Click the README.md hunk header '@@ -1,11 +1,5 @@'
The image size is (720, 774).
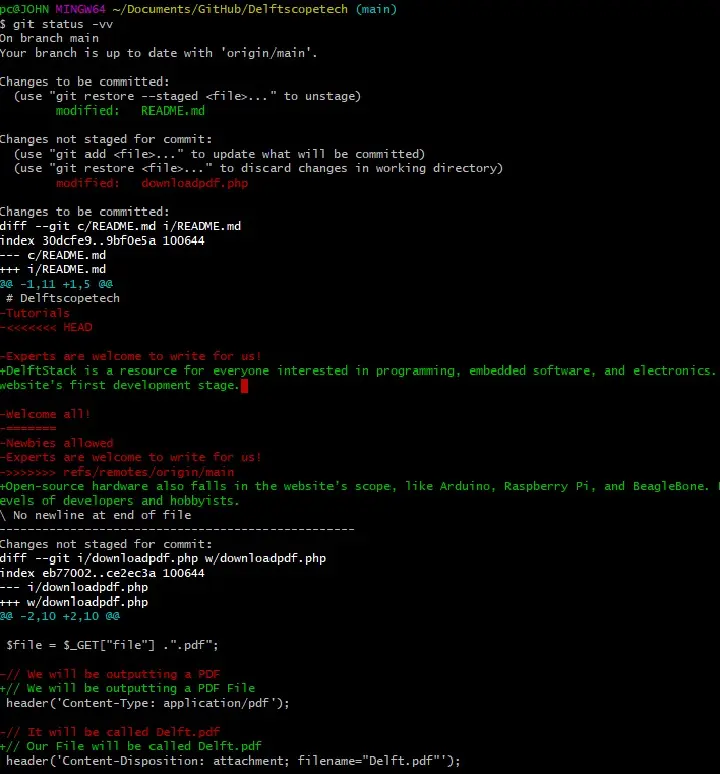pyautogui.click(x=56, y=284)
